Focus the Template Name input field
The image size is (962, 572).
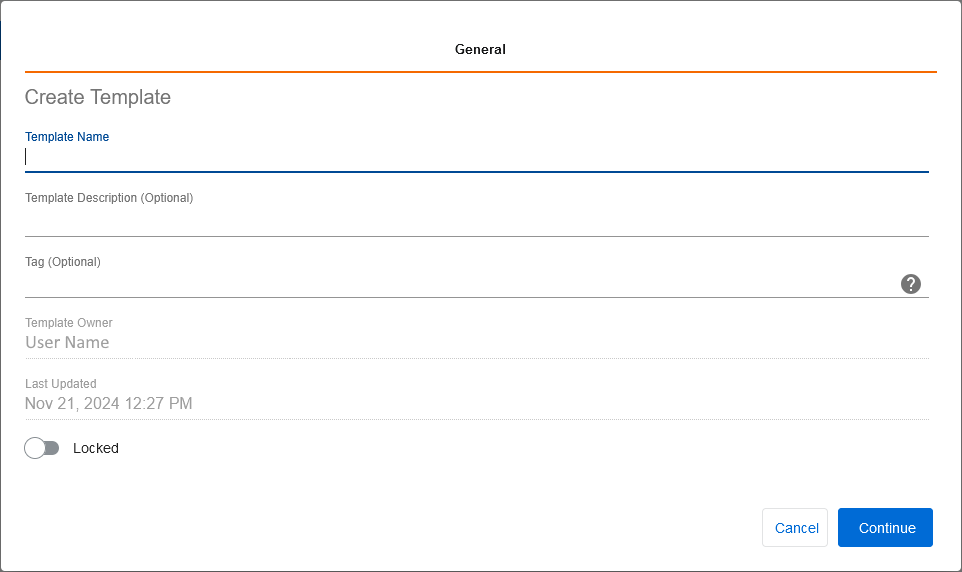[x=476, y=157]
